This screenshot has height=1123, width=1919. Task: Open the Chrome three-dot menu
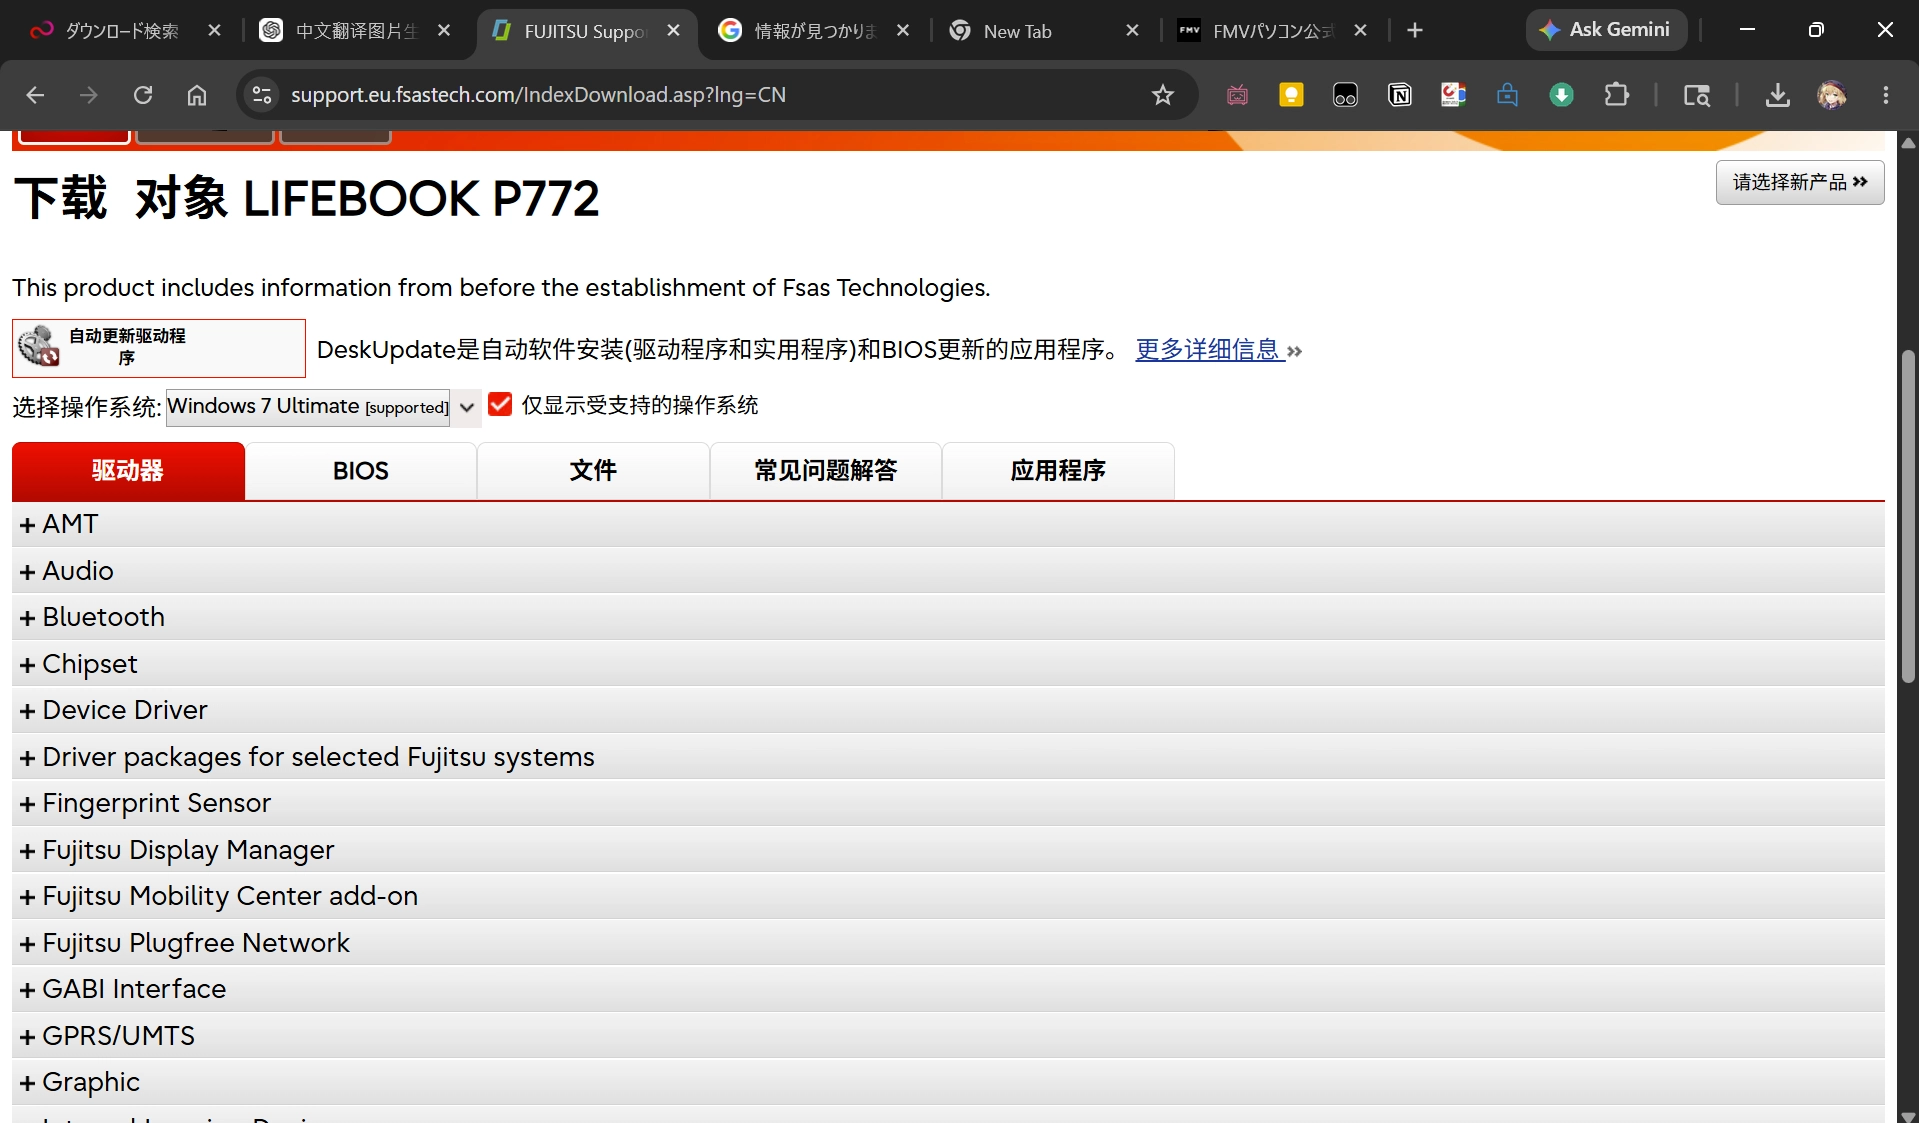coord(1885,95)
